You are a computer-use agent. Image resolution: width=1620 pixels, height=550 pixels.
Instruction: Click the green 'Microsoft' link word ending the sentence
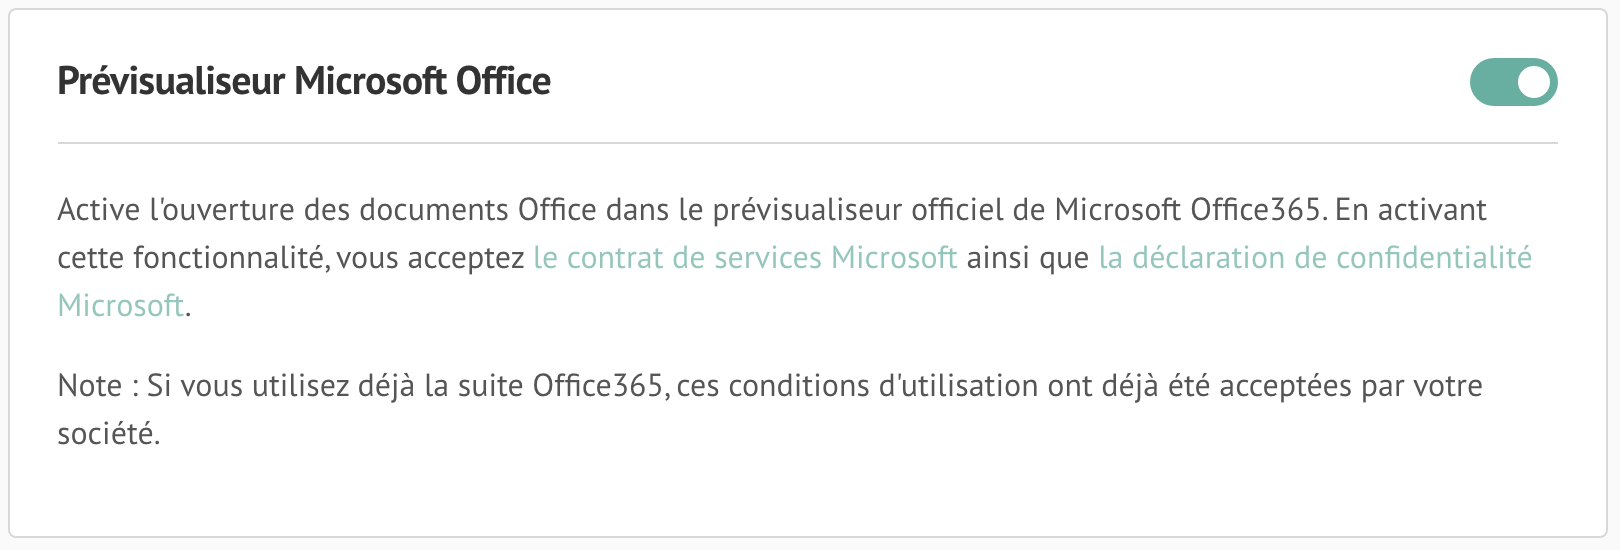click(x=121, y=305)
